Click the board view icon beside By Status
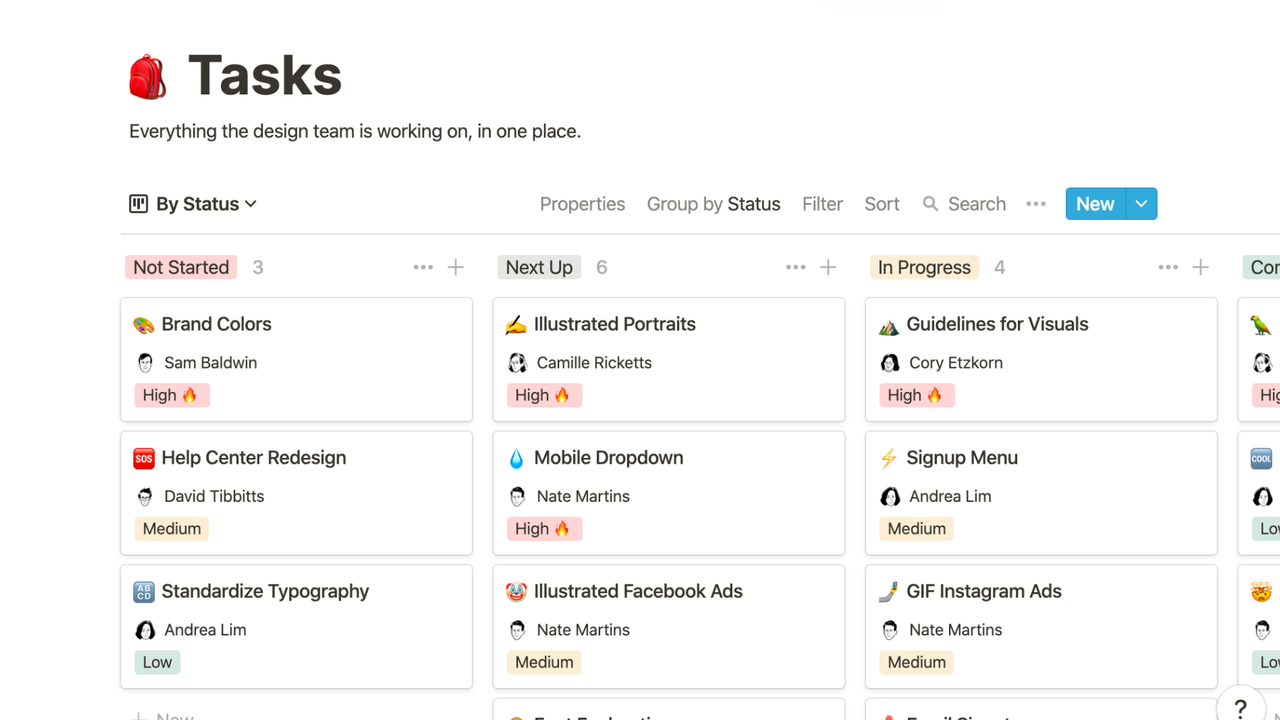The image size is (1280, 720). coord(138,203)
